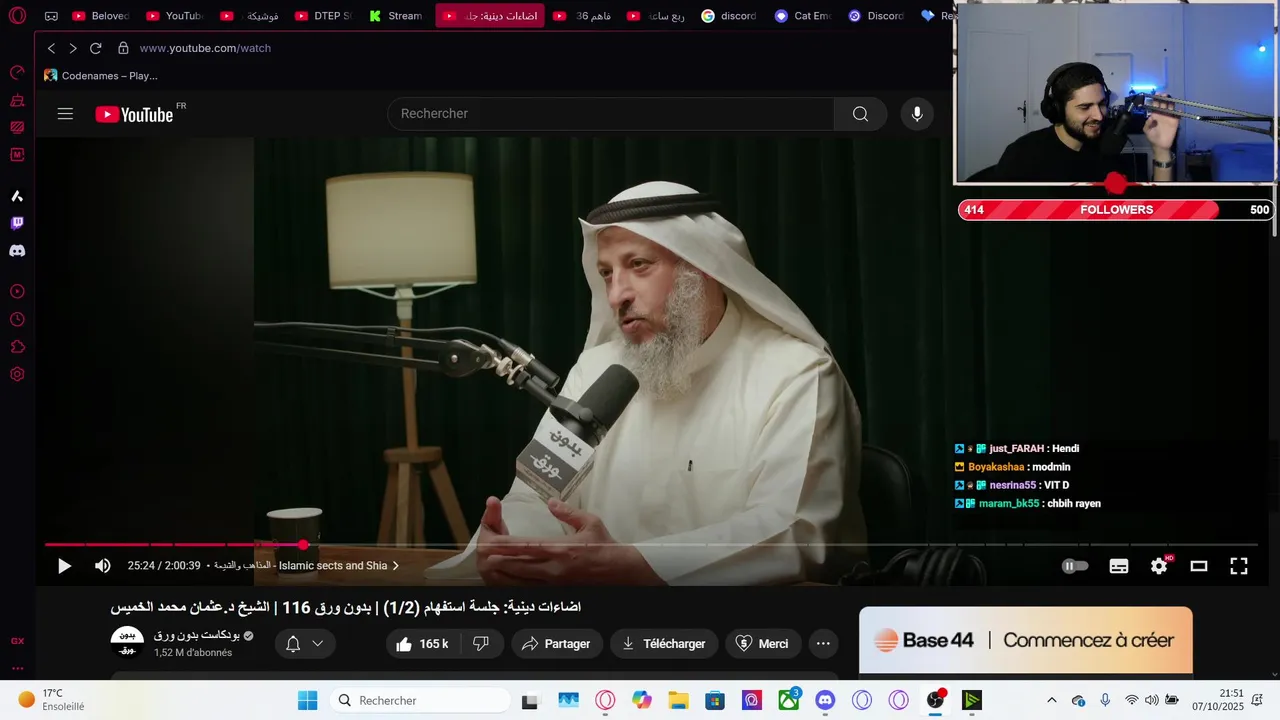Open the YouTube hamburger guide menu
1280x720 pixels.
(x=65, y=114)
